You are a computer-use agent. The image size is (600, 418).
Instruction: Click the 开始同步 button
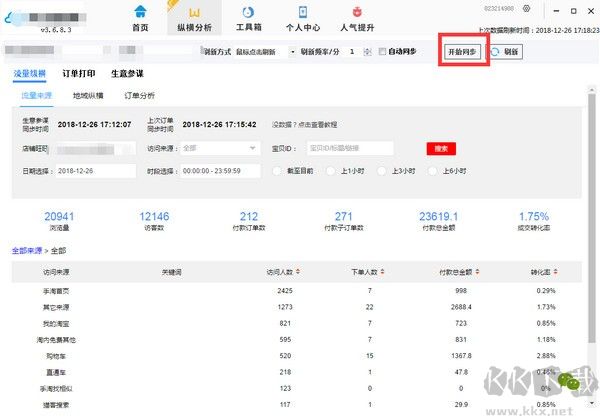[462, 52]
